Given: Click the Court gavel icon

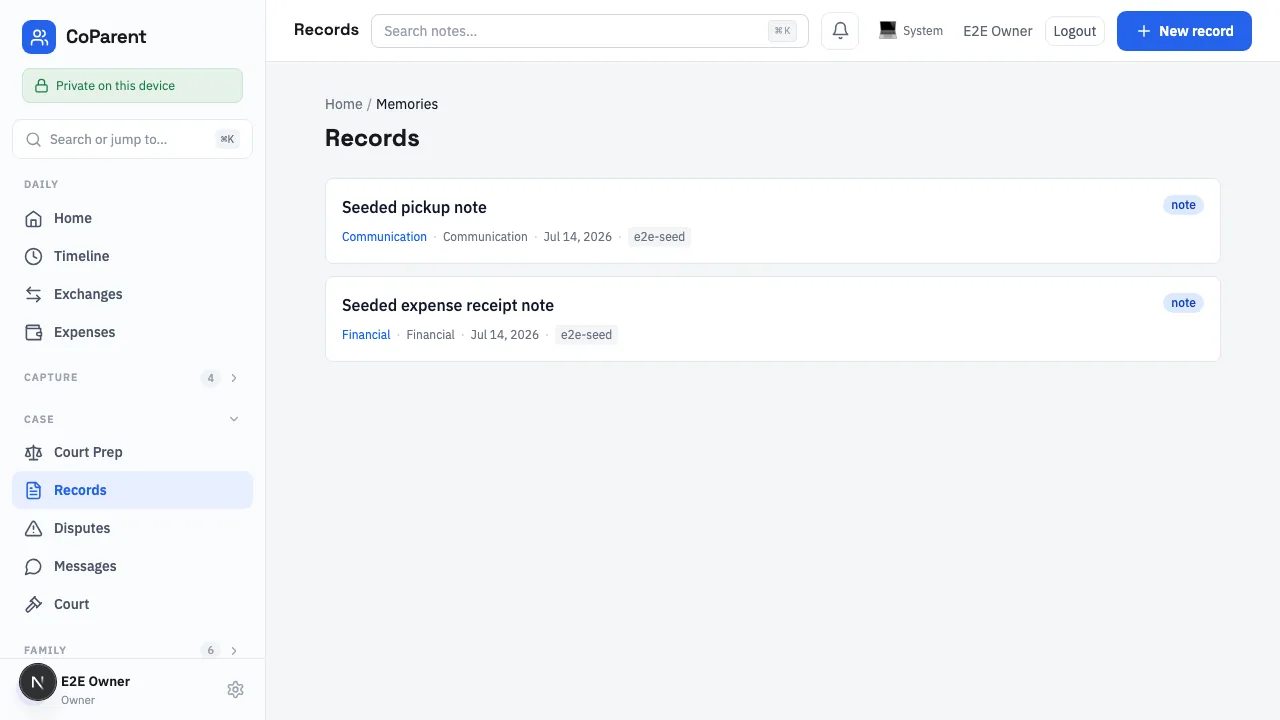Looking at the screenshot, I should pyautogui.click(x=34, y=604).
